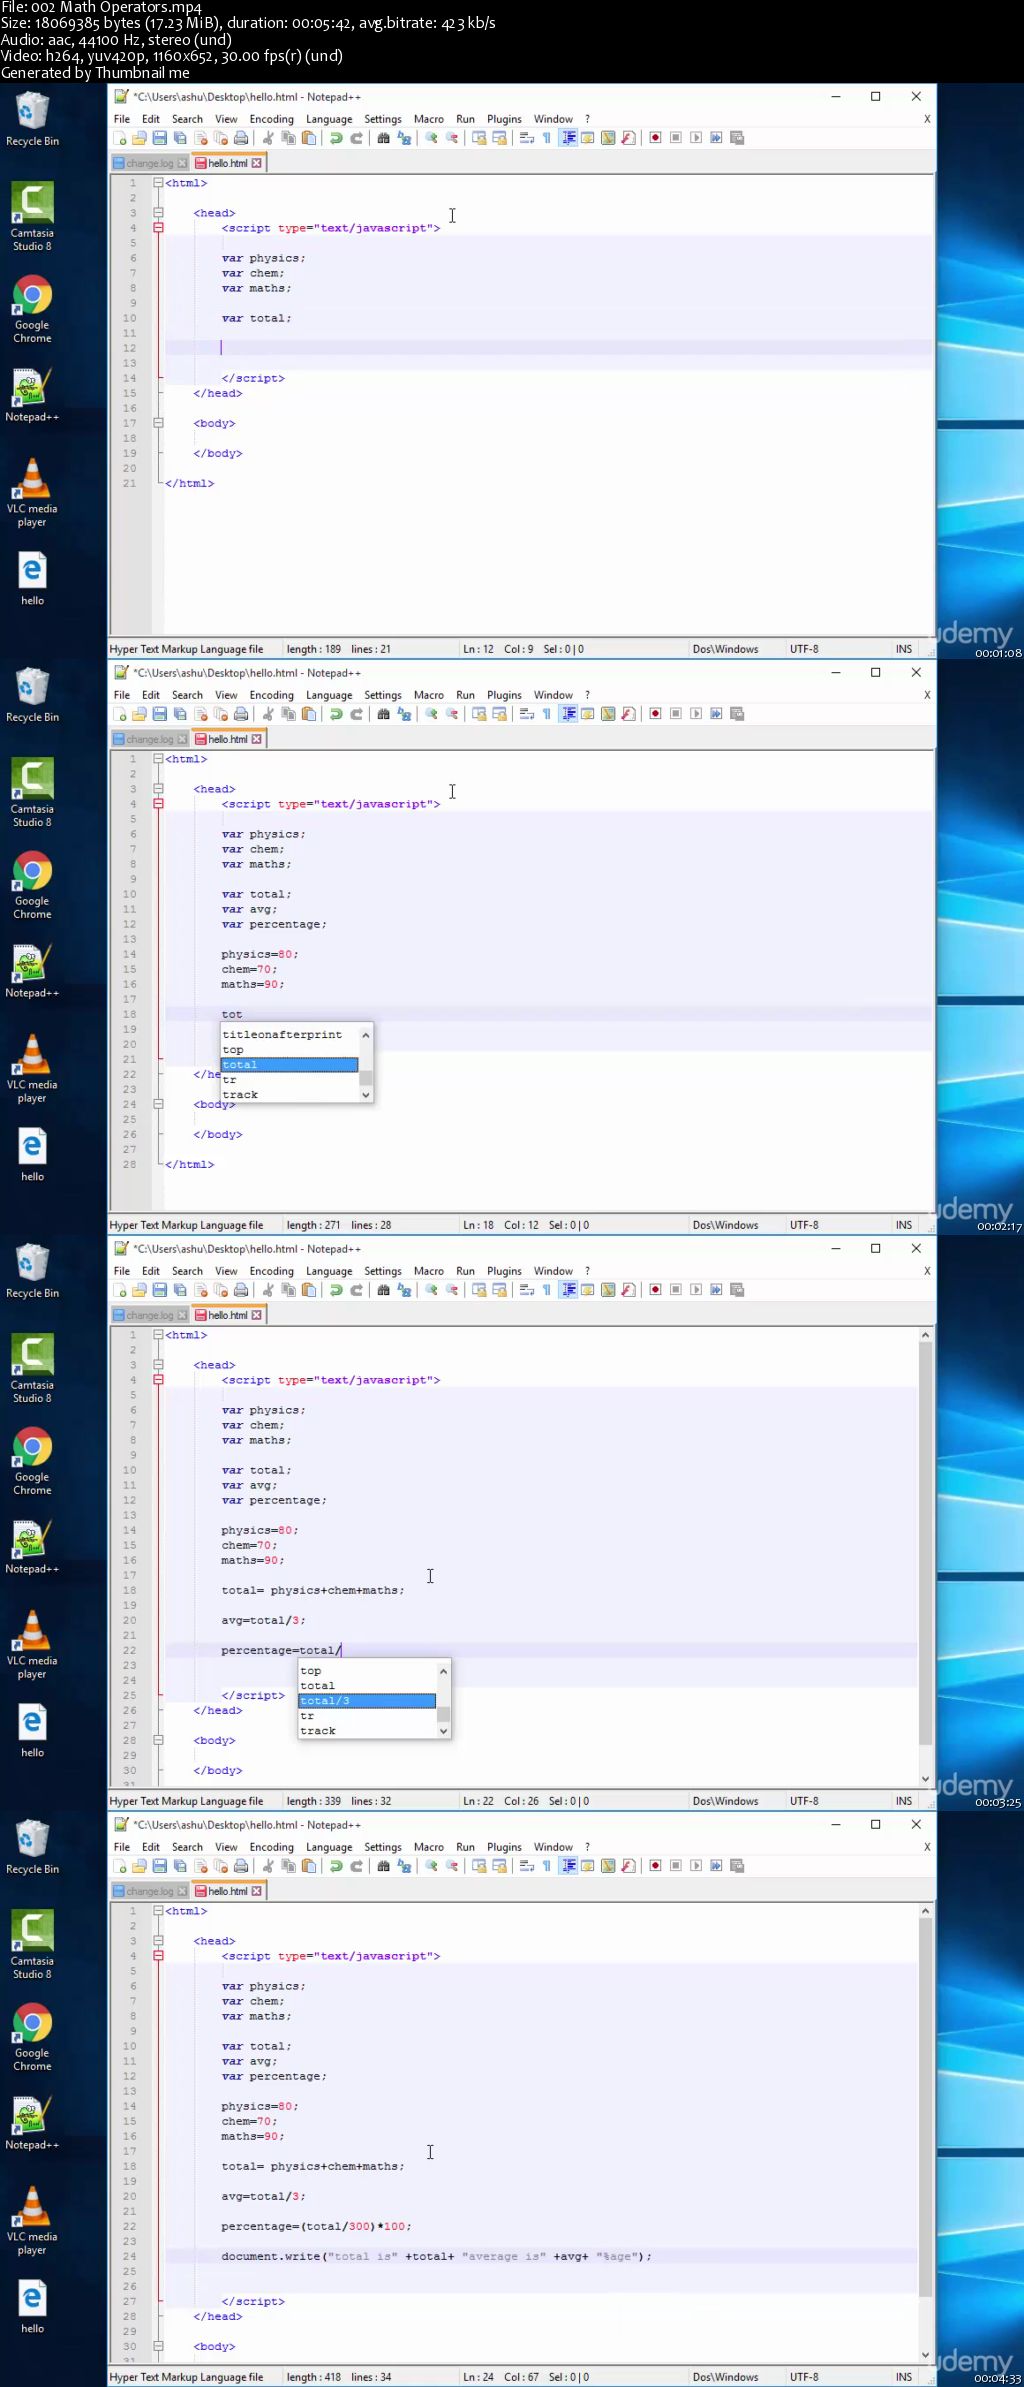Collapse the <head> fold marker in the 21-line file
The width and height of the screenshot is (1024, 2387).
click(x=158, y=213)
